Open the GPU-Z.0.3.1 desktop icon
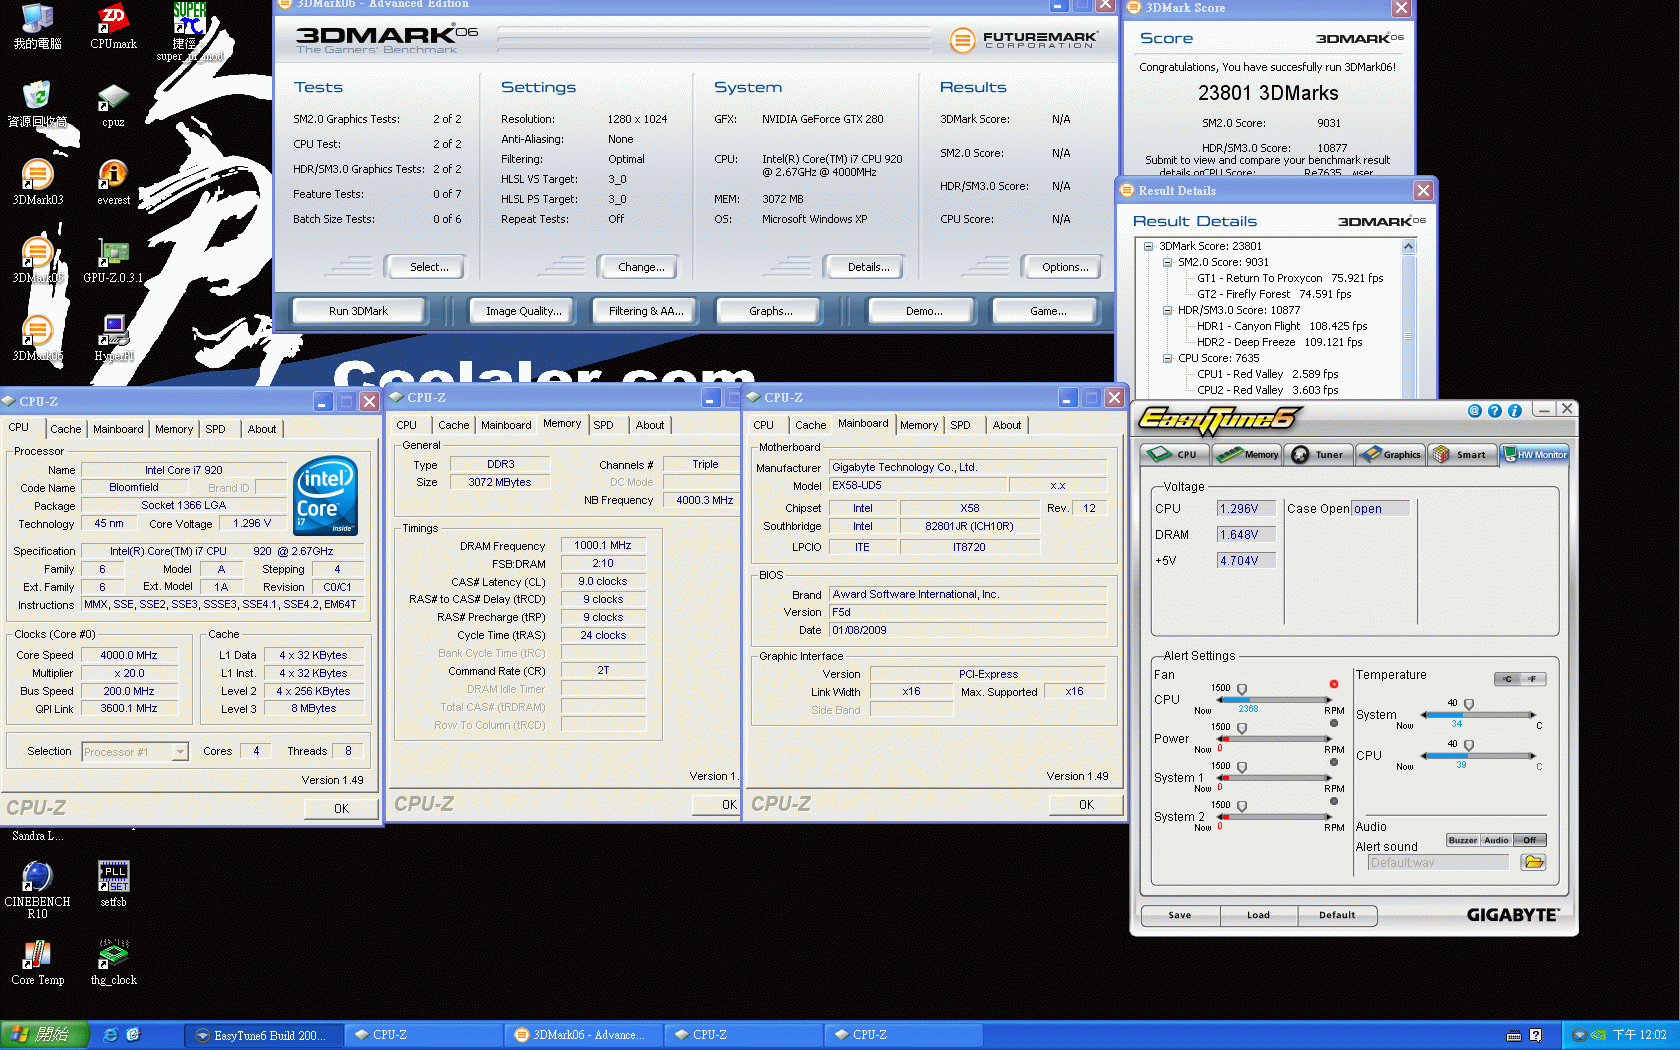The width and height of the screenshot is (1680, 1050). point(113,262)
